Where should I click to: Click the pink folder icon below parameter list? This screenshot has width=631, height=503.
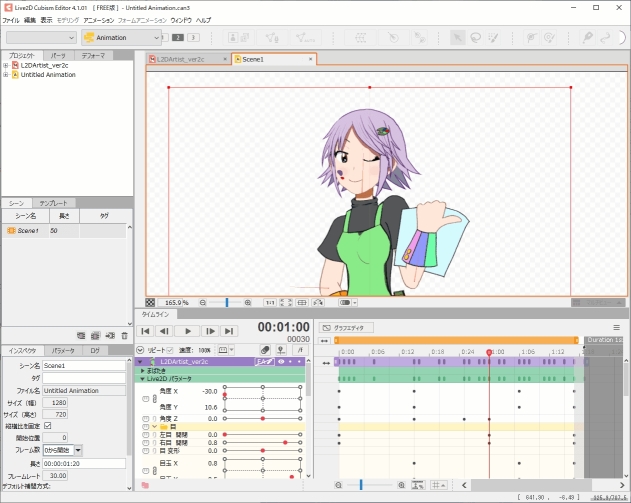(145, 485)
